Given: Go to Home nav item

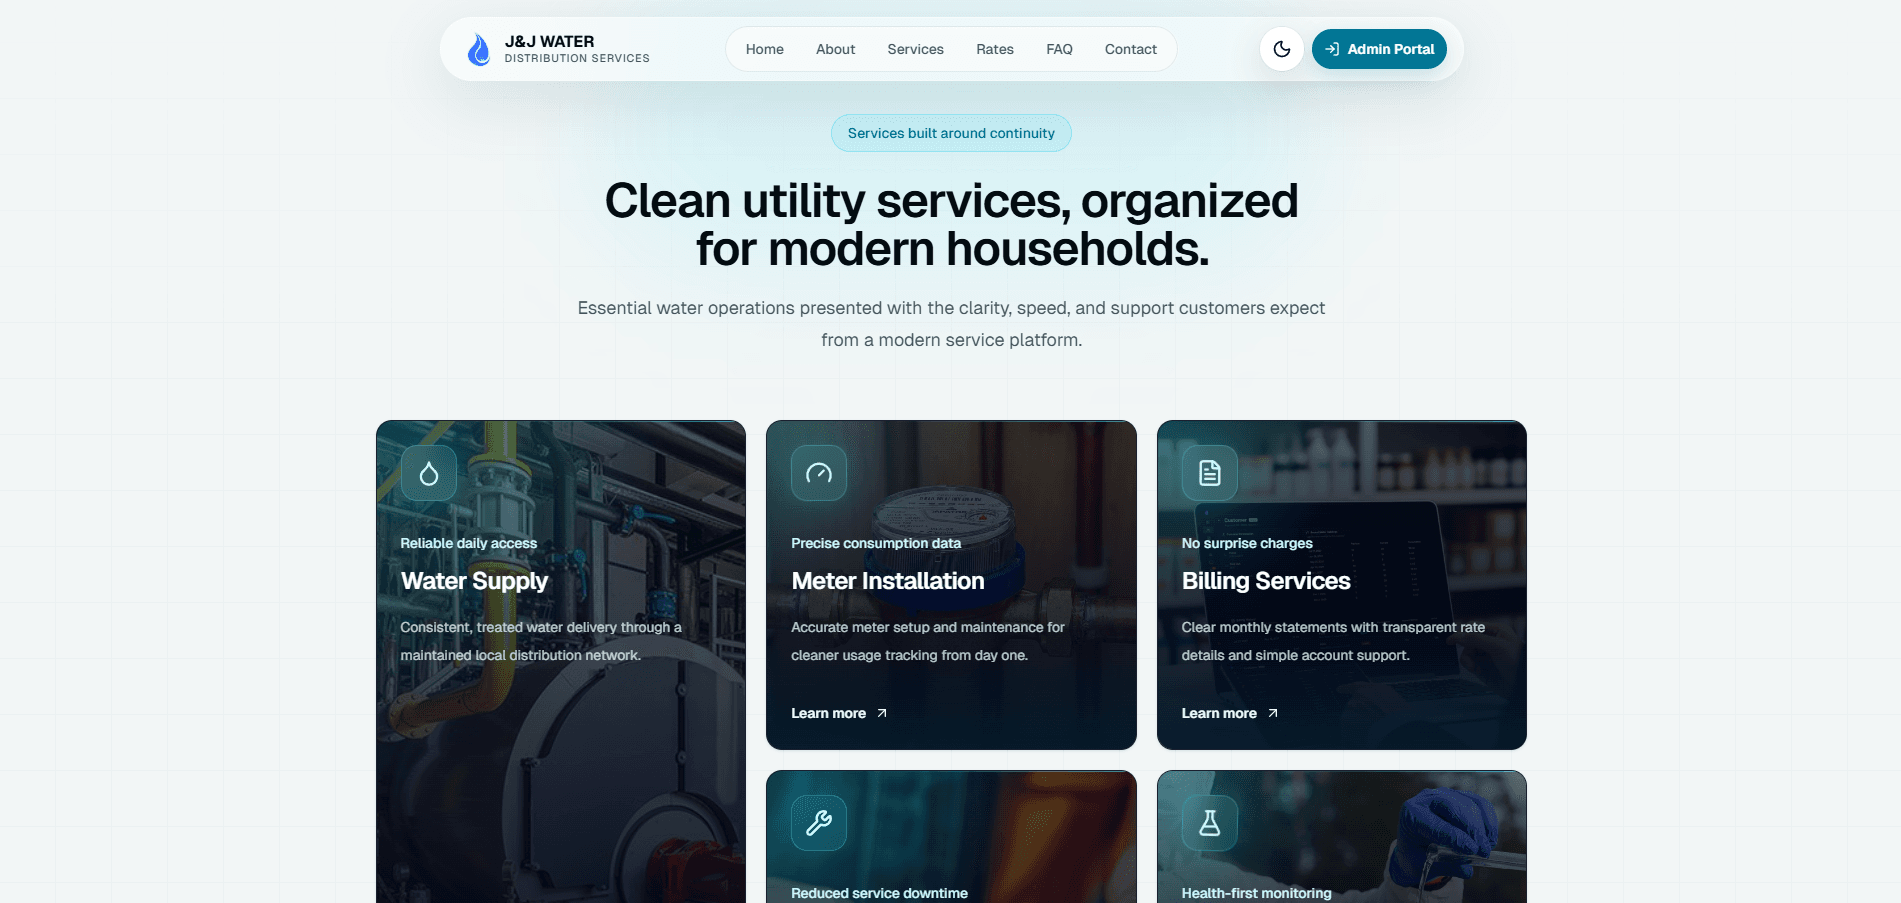Looking at the screenshot, I should click(x=764, y=49).
